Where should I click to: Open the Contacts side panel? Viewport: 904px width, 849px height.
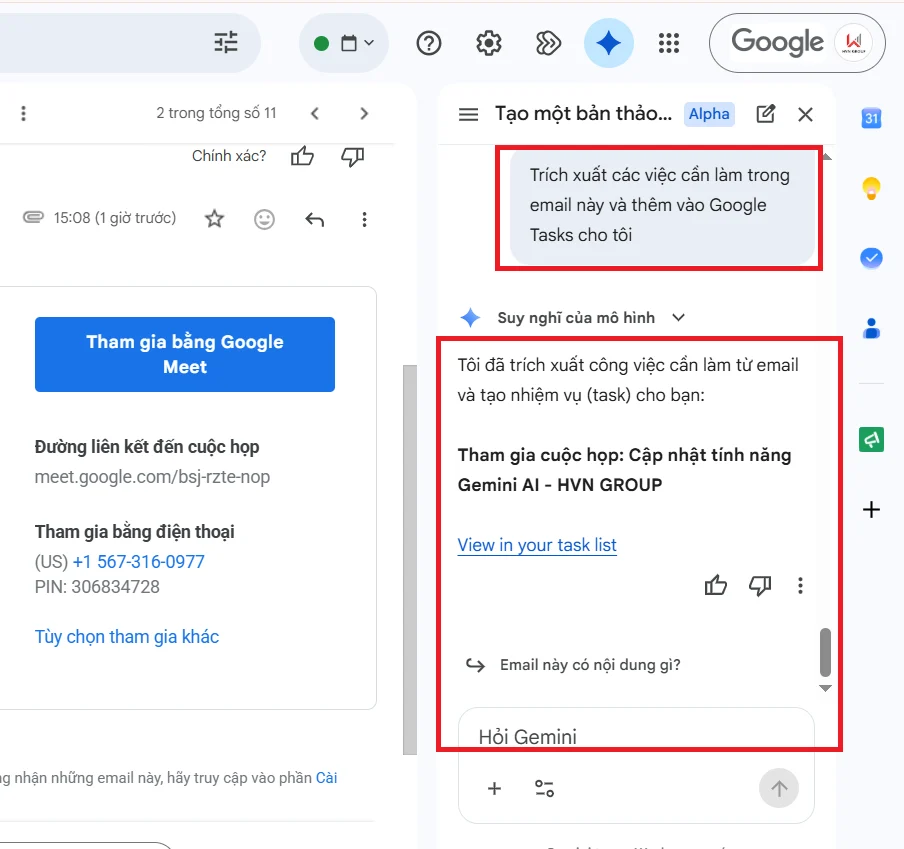871,329
